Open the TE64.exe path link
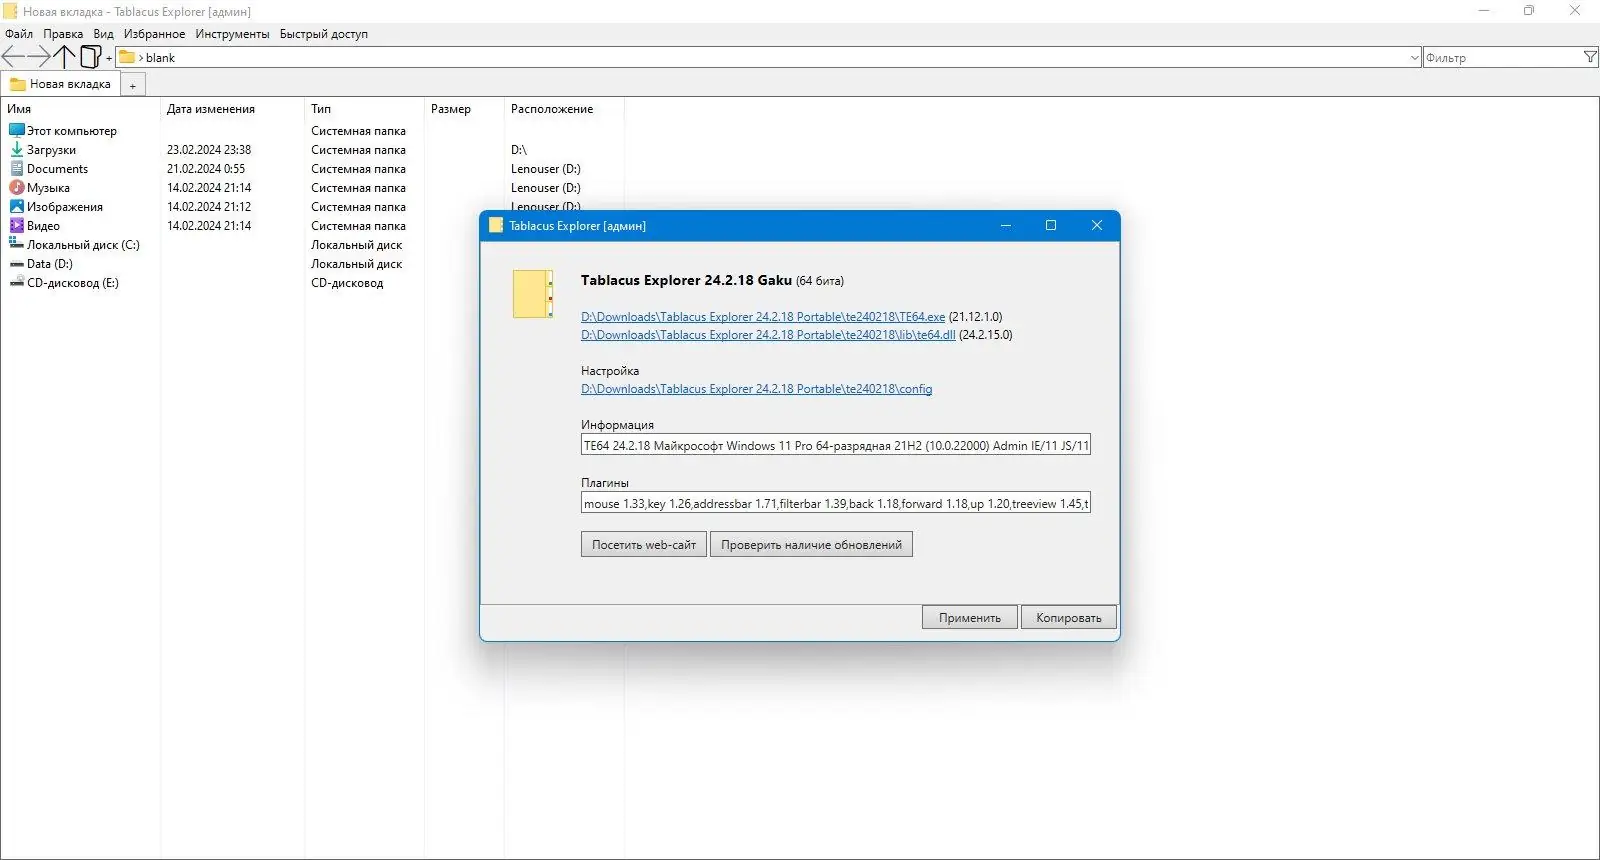The width and height of the screenshot is (1600, 860). point(763,317)
